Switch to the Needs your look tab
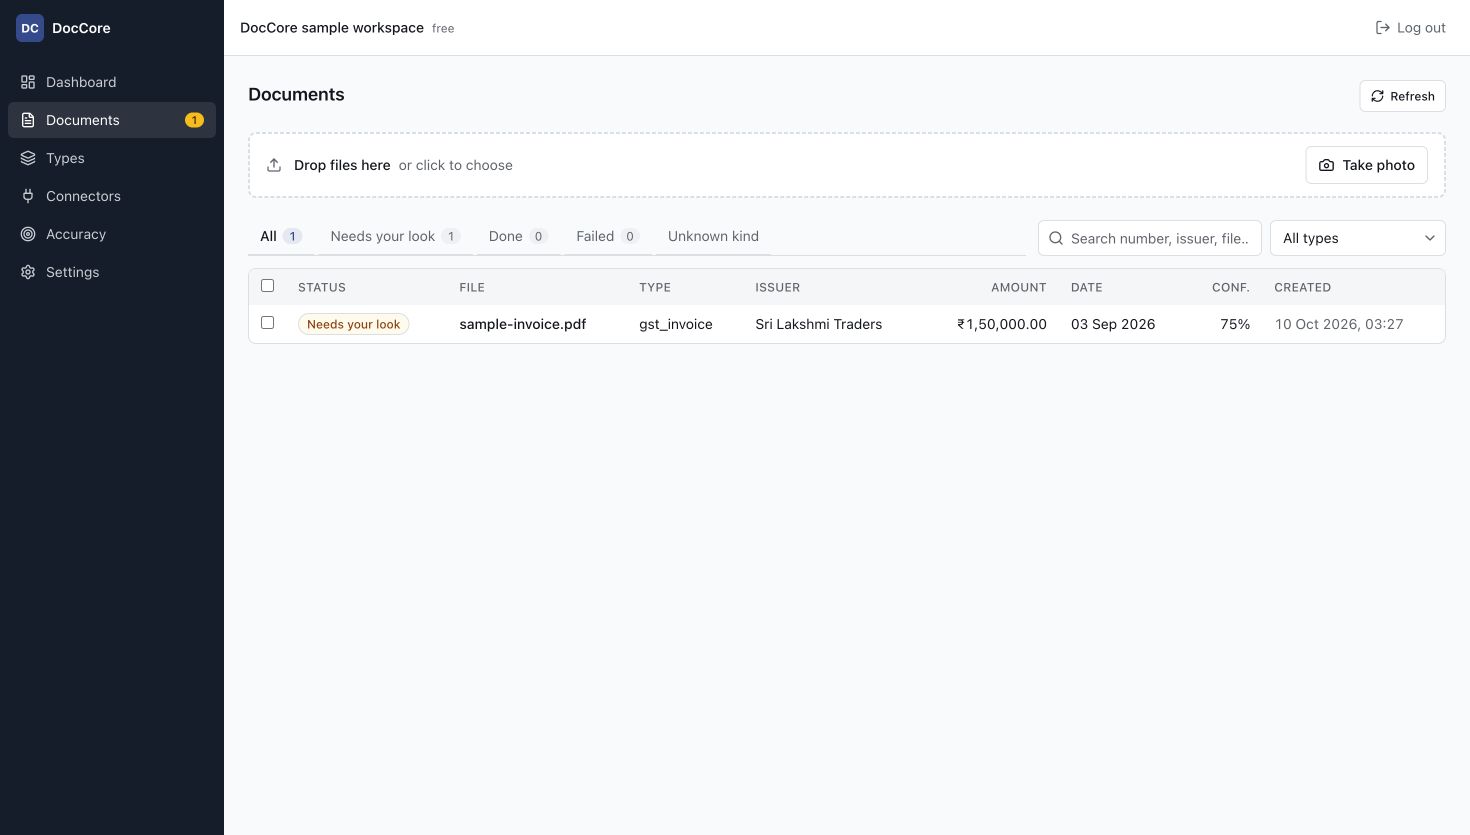The image size is (1470, 835). pos(395,236)
